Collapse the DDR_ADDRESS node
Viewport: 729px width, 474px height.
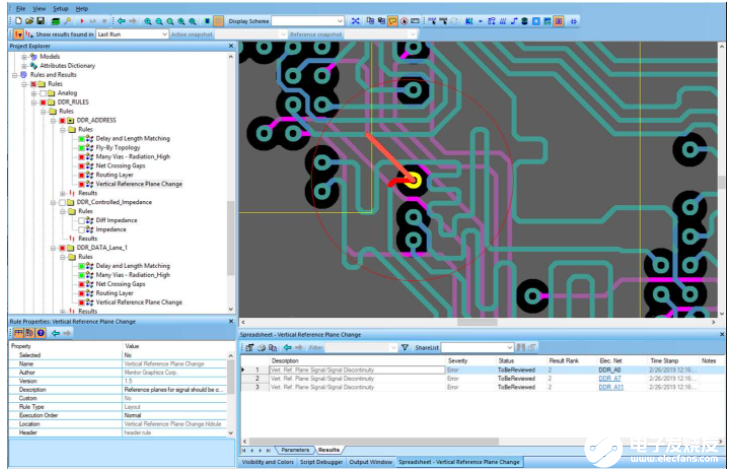pos(53,120)
